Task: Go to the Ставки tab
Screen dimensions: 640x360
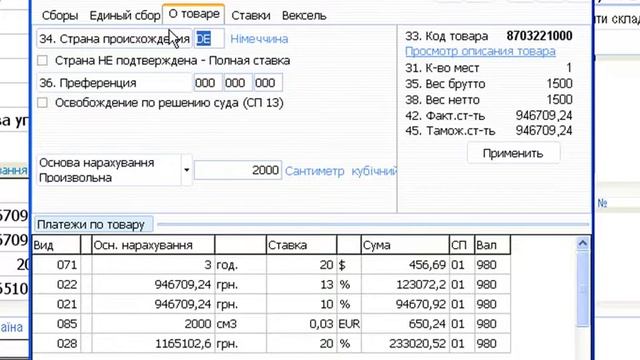Action: click(x=251, y=16)
